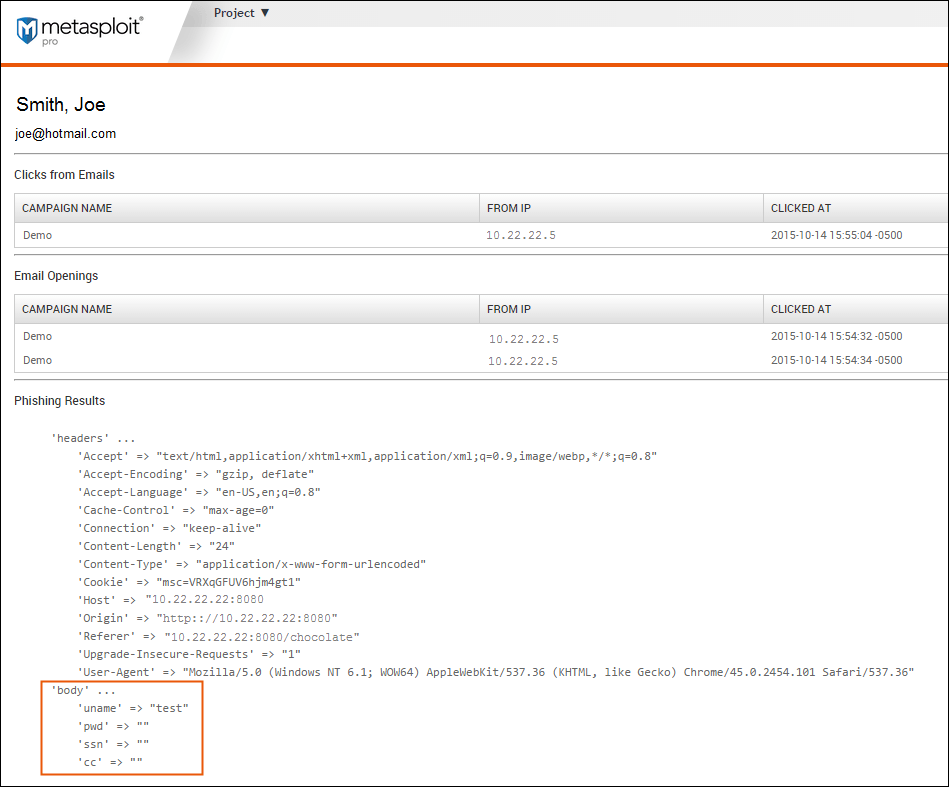The width and height of the screenshot is (949, 787).
Task: Click the Phishing Results section heading
Action: pos(59,401)
